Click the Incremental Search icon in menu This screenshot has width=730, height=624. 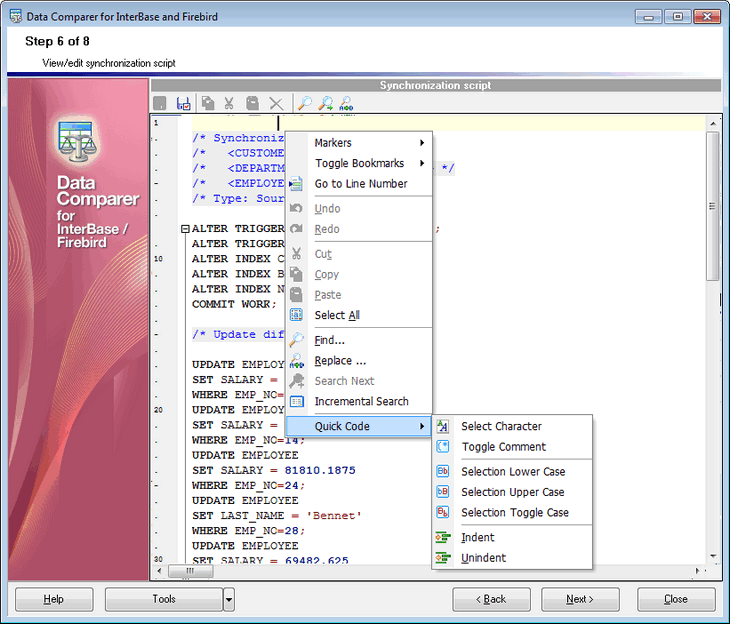(x=297, y=401)
